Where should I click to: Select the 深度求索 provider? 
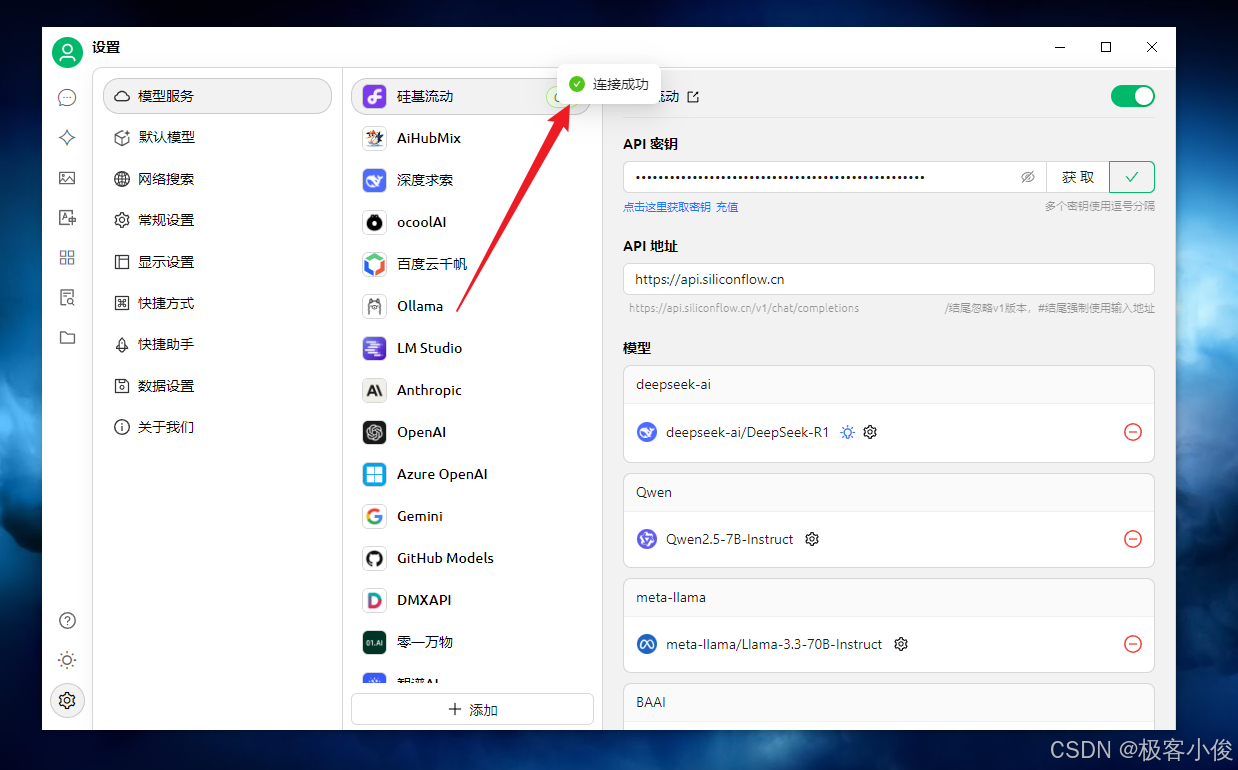point(471,180)
